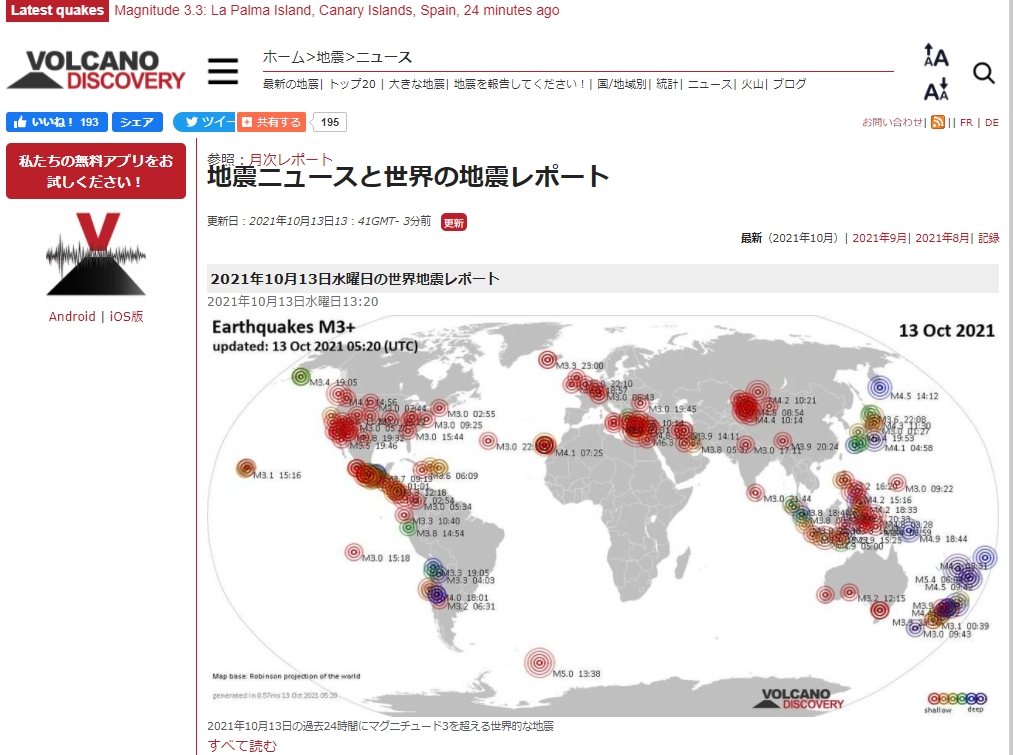Viewport: 1013px width, 755px height.
Task: Increase text size with A-up icon
Action: pos(935,55)
